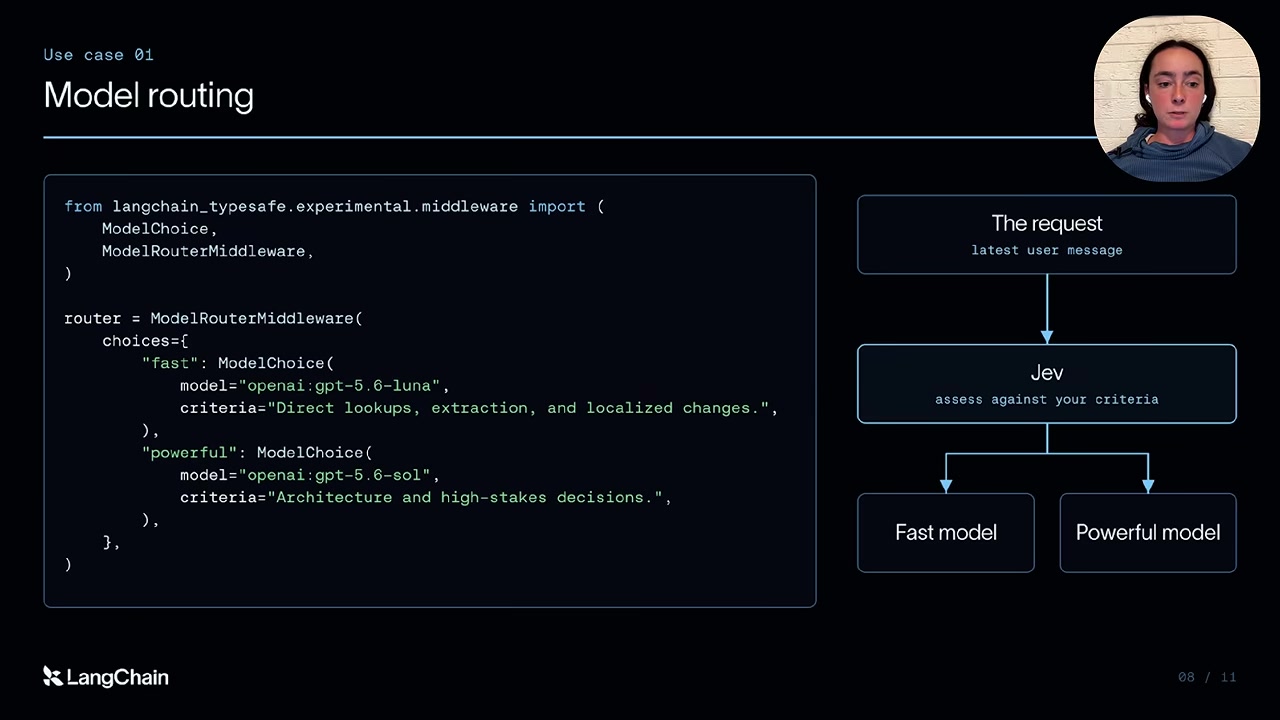
Task: Click the 'Use case 01' label
Action: 99,55
